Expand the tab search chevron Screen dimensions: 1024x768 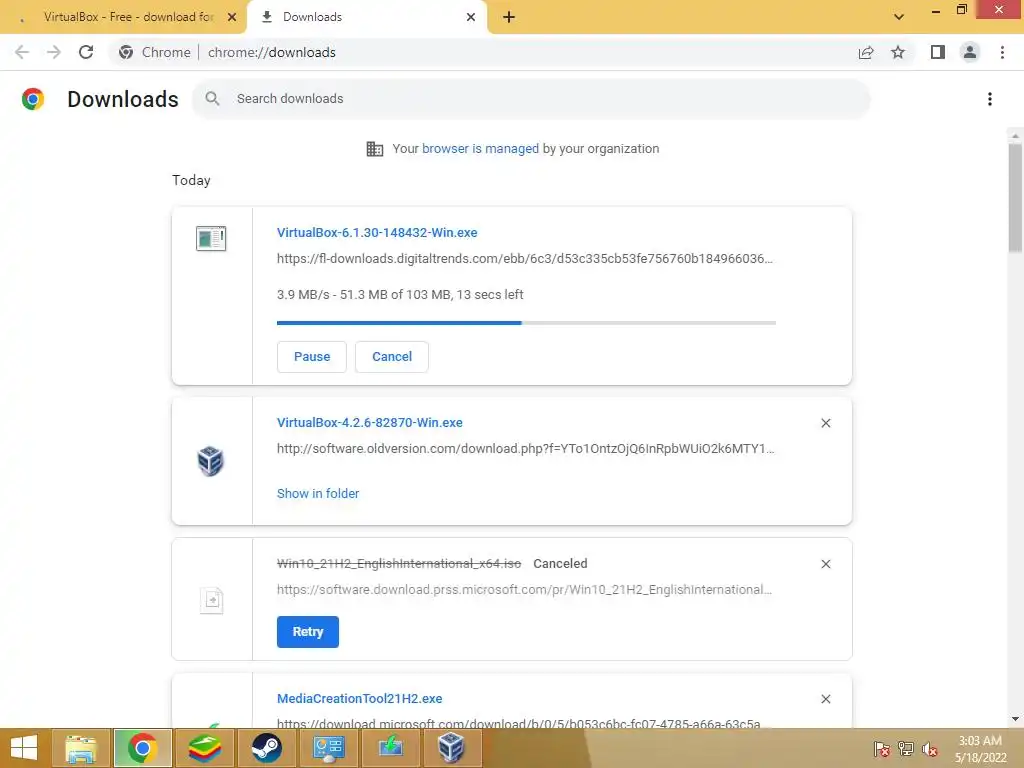pos(899,17)
